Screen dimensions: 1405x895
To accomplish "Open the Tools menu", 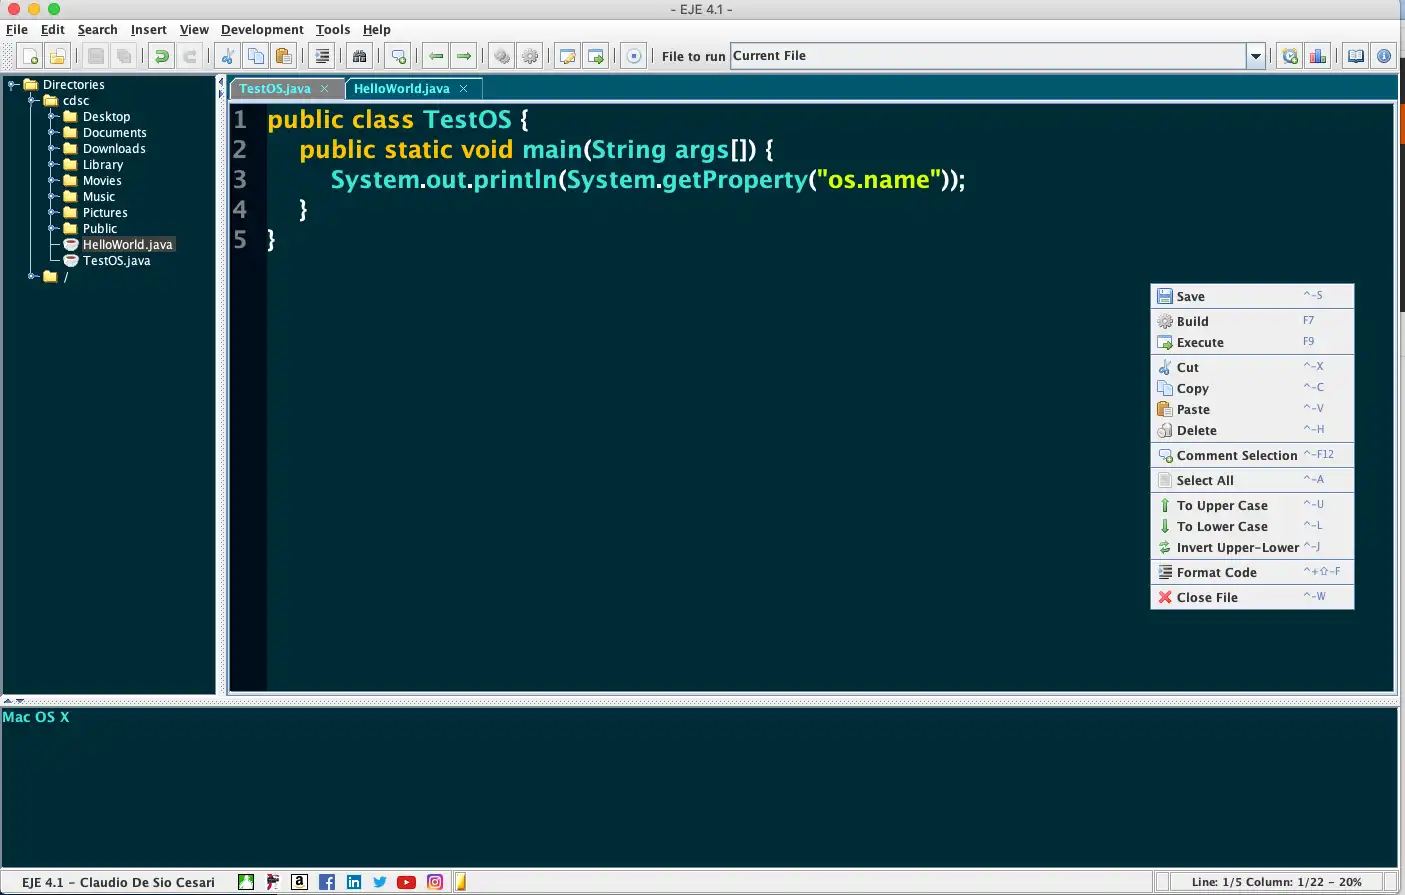I will pyautogui.click(x=333, y=30).
